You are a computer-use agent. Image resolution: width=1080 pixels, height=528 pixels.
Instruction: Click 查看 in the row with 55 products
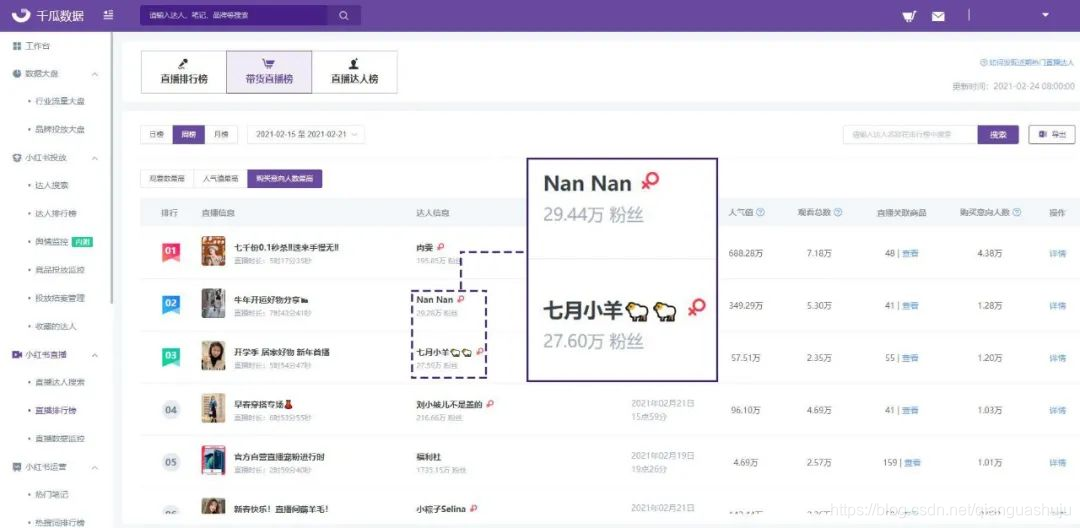[x=910, y=358]
